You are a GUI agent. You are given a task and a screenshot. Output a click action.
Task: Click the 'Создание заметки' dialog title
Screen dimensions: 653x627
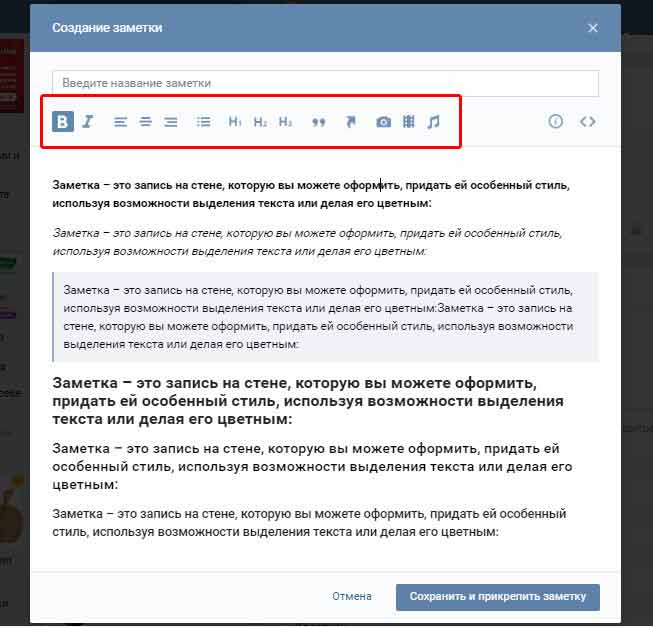(107, 28)
